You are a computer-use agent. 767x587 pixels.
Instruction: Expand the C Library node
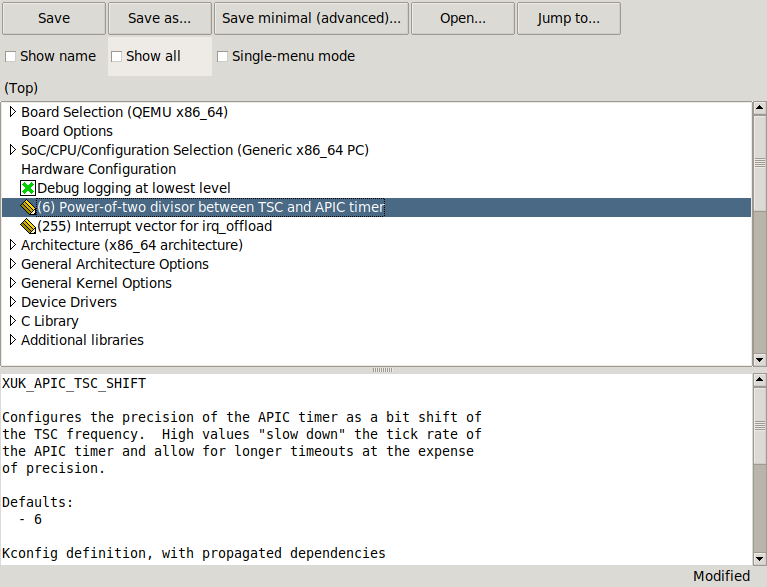point(12,321)
